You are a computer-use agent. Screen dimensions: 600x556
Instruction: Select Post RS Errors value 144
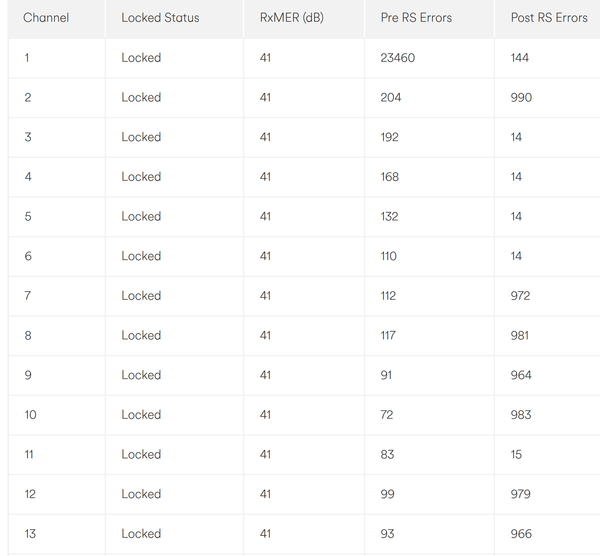point(520,58)
